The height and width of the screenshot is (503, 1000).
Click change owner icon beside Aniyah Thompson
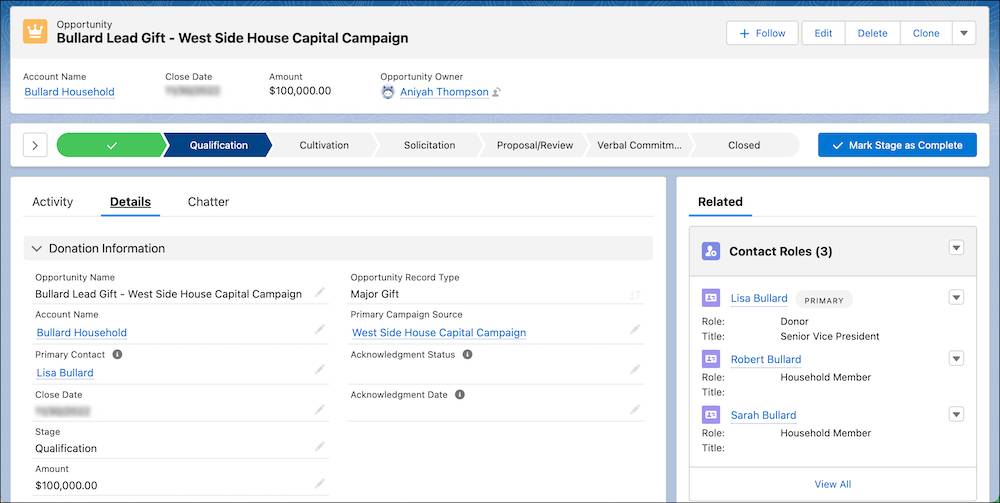(x=497, y=92)
